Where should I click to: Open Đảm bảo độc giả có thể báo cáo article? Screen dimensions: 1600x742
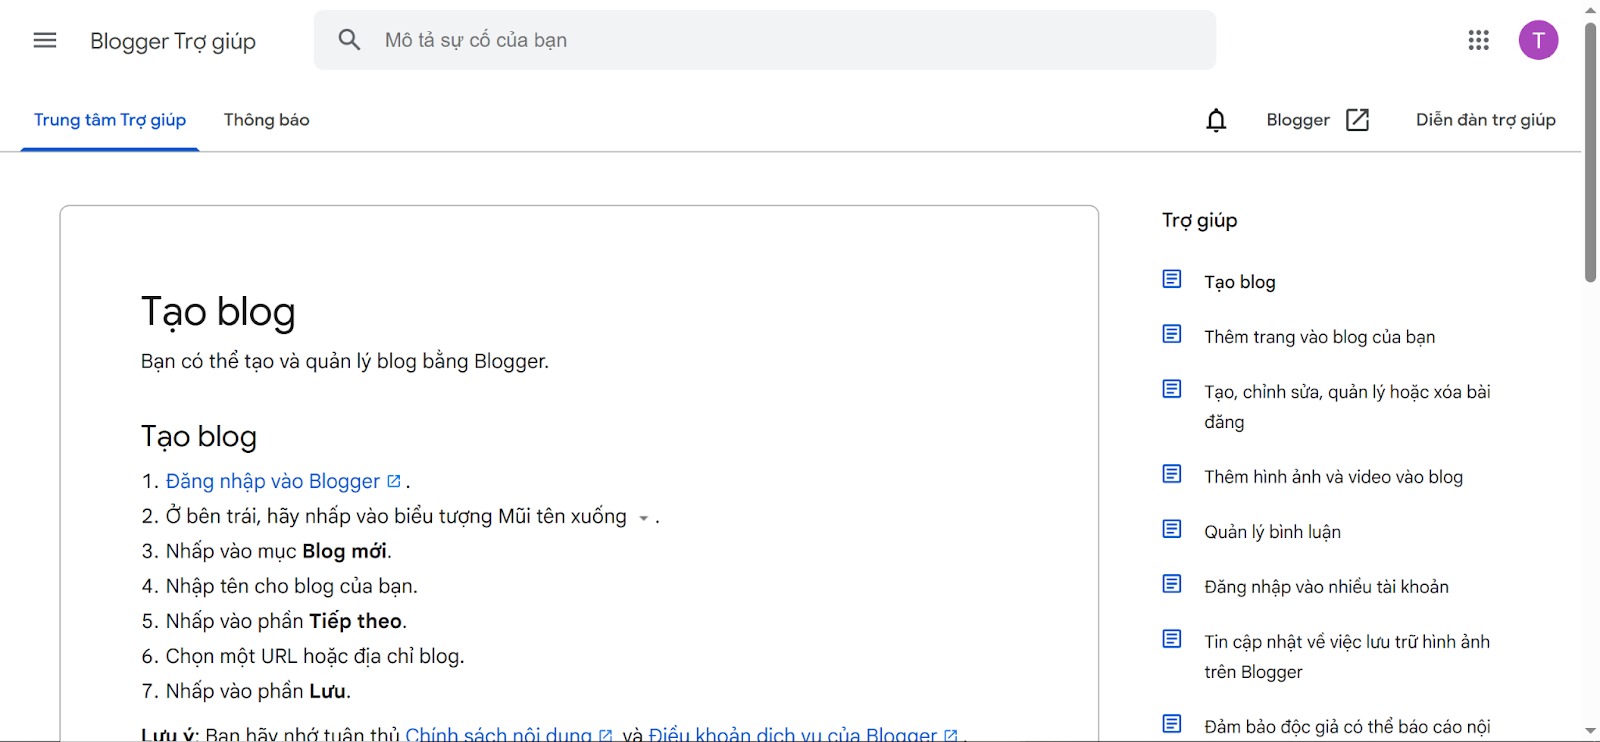pos(1347,727)
